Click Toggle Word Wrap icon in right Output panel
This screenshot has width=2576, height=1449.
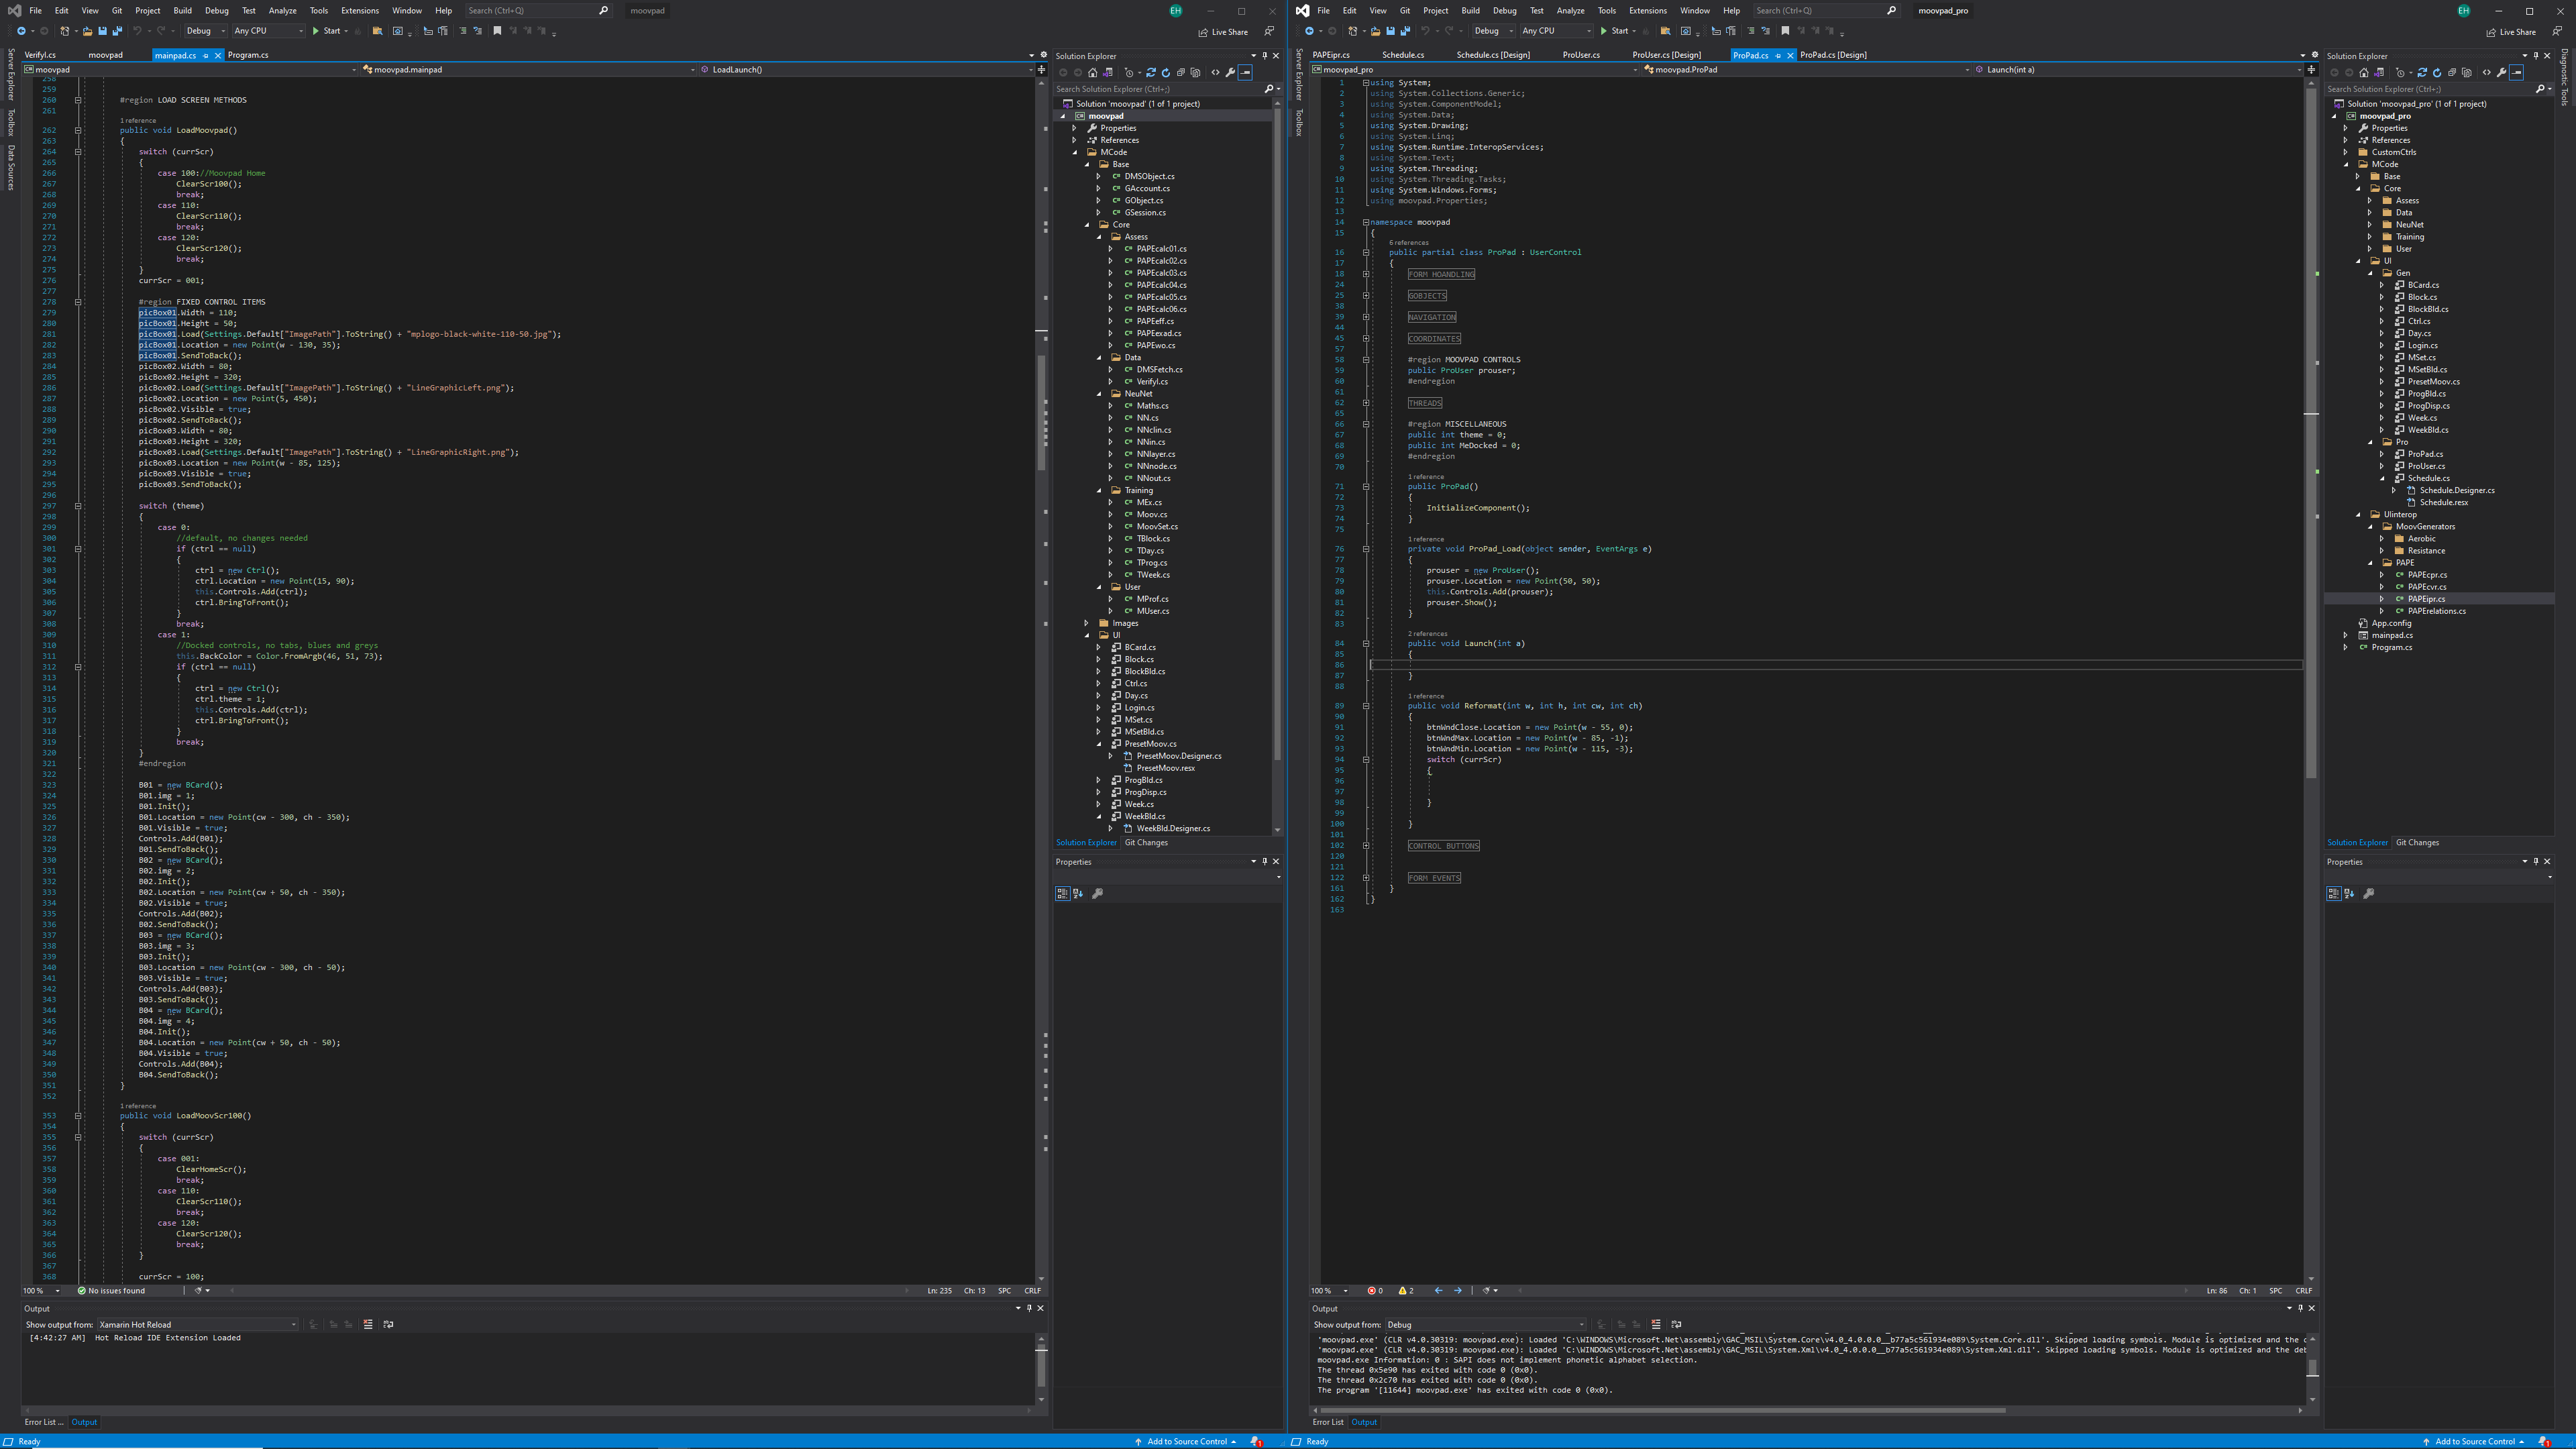pyautogui.click(x=1676, y=1324)
